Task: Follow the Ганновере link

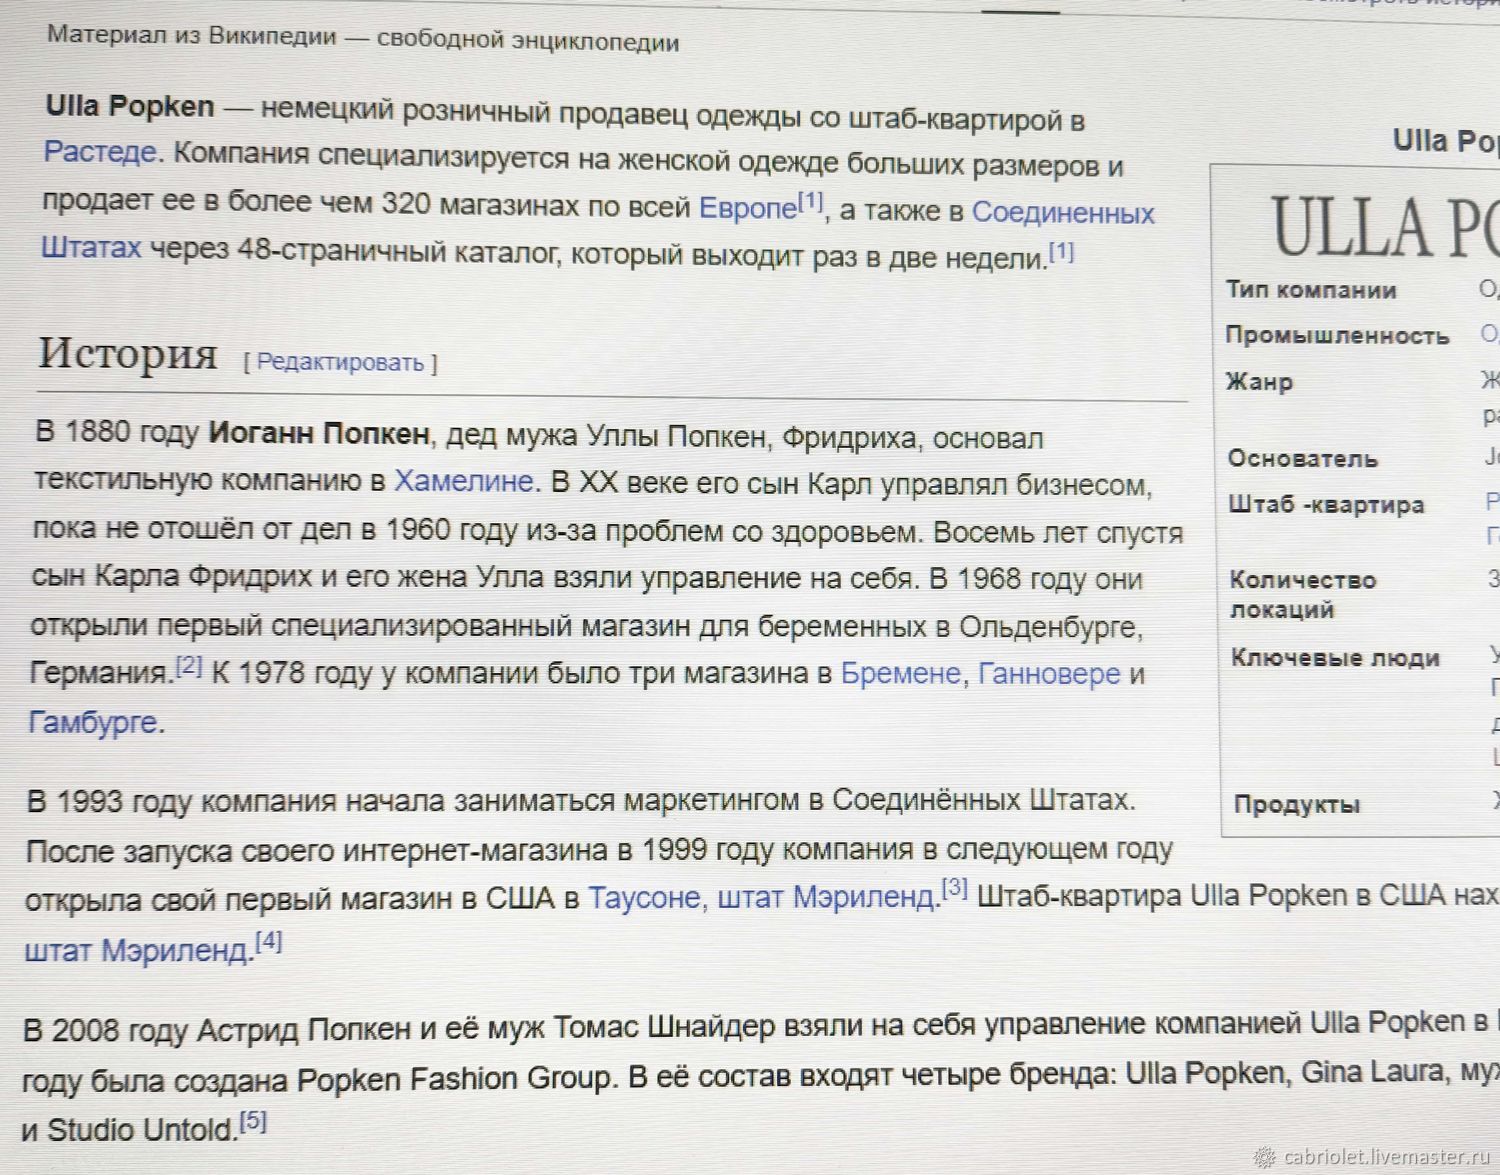Action: [x=1049, y=674]
